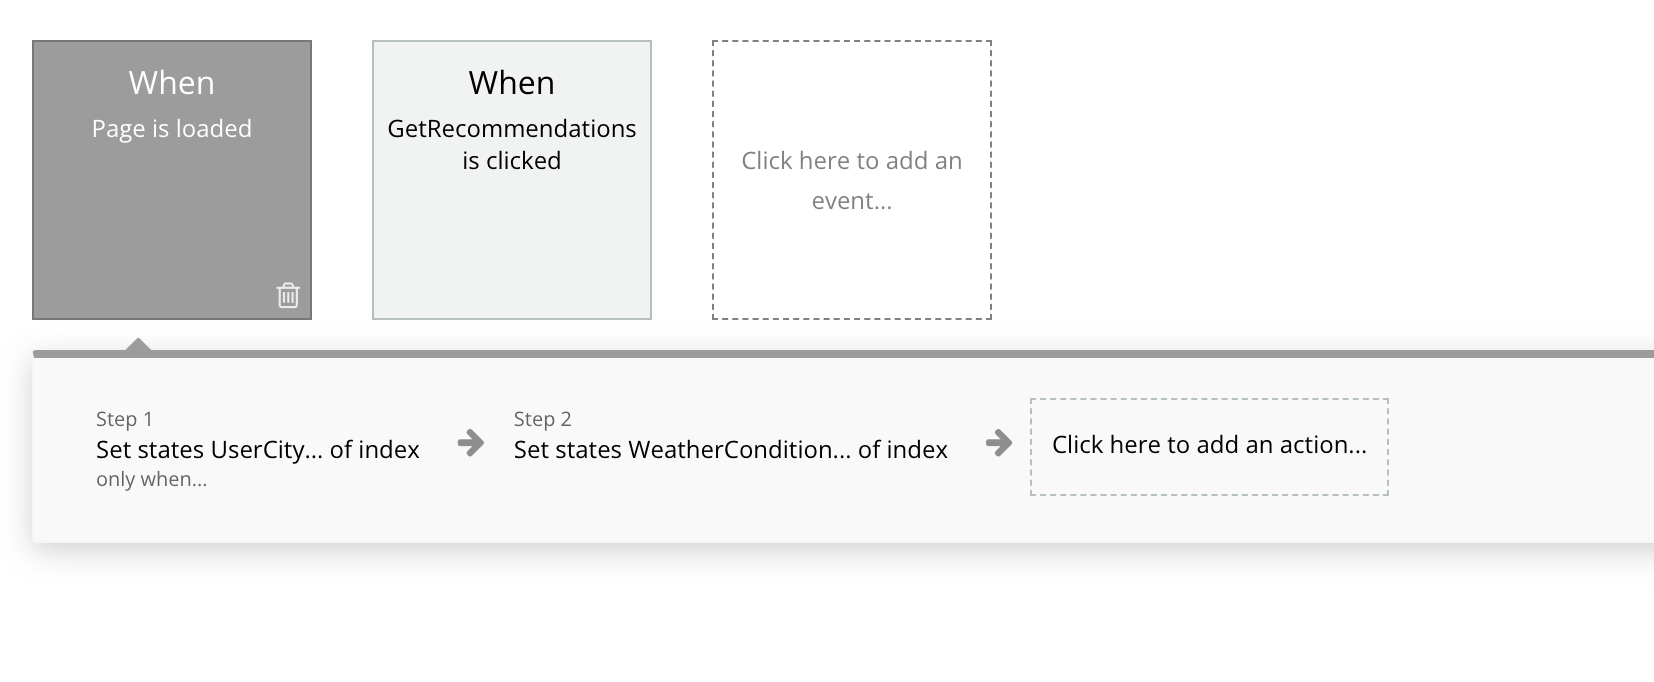
Task: Click the Page is loaded text
Action: point(171,129)
